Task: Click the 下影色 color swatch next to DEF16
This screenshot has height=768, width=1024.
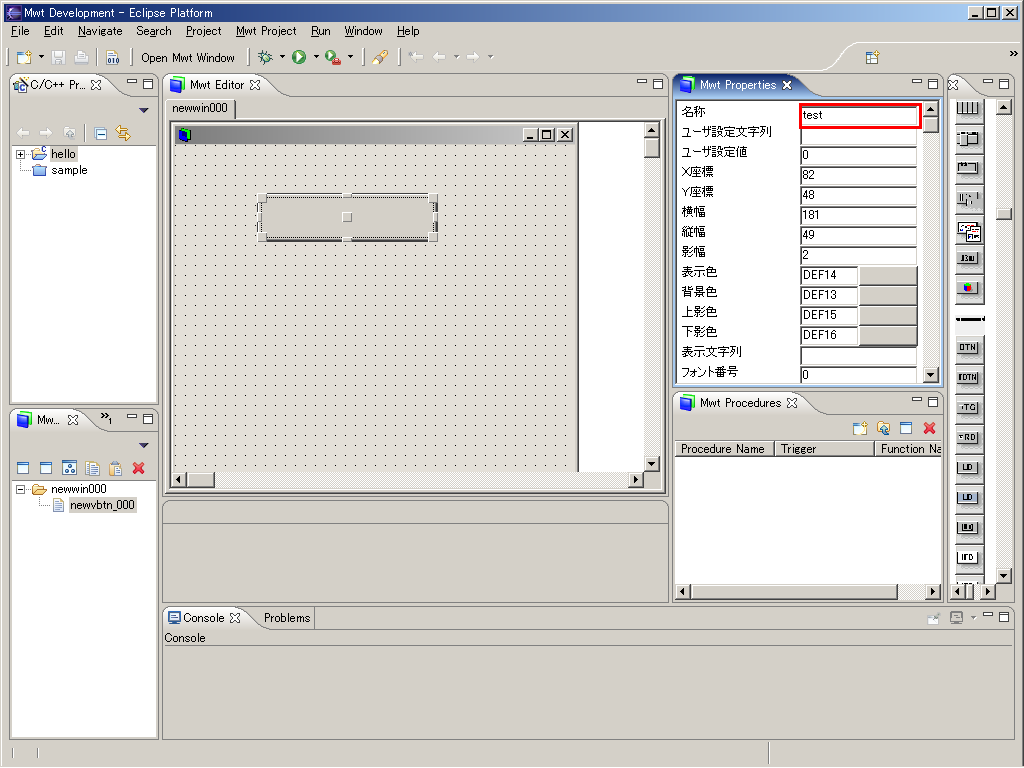Action: [x=888, y=335]
